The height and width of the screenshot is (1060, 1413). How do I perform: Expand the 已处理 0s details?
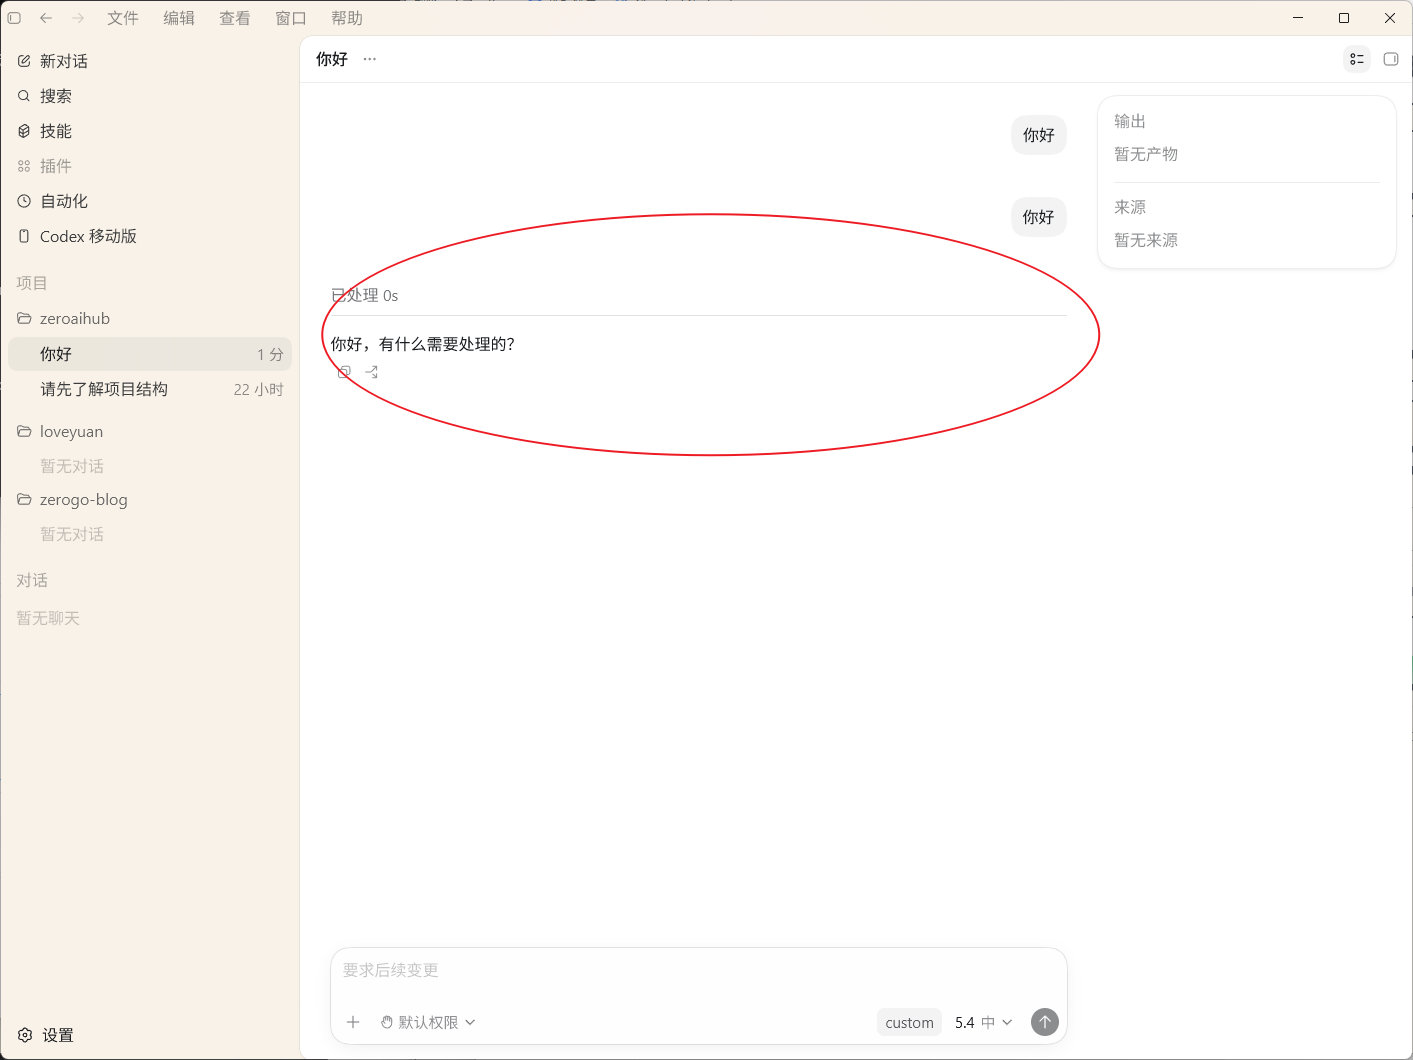click(365, 295)
